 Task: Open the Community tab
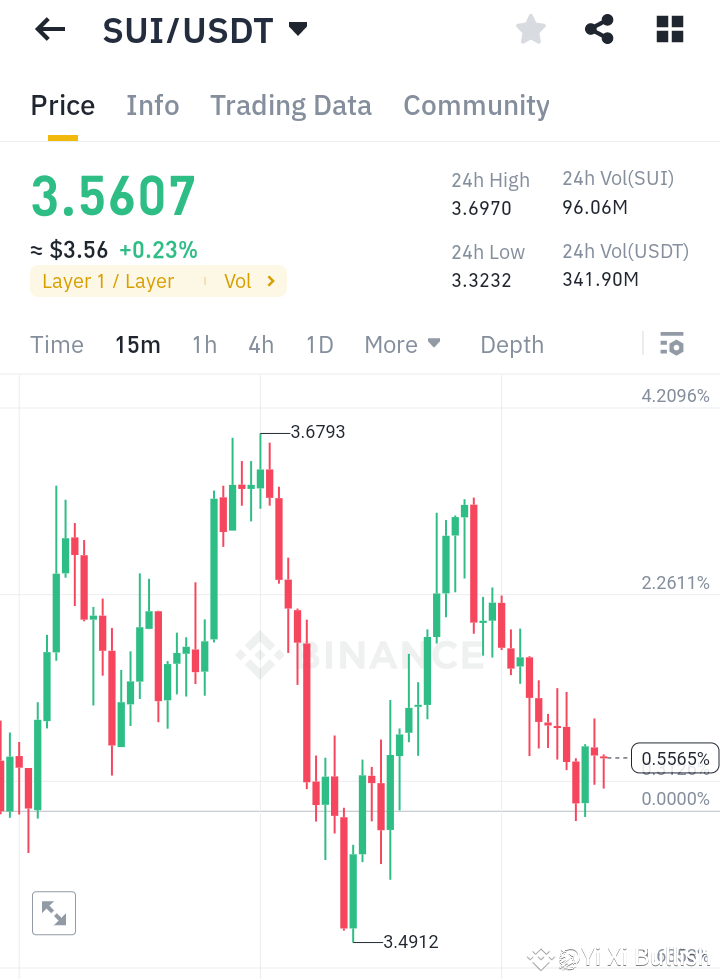point(476,105)
